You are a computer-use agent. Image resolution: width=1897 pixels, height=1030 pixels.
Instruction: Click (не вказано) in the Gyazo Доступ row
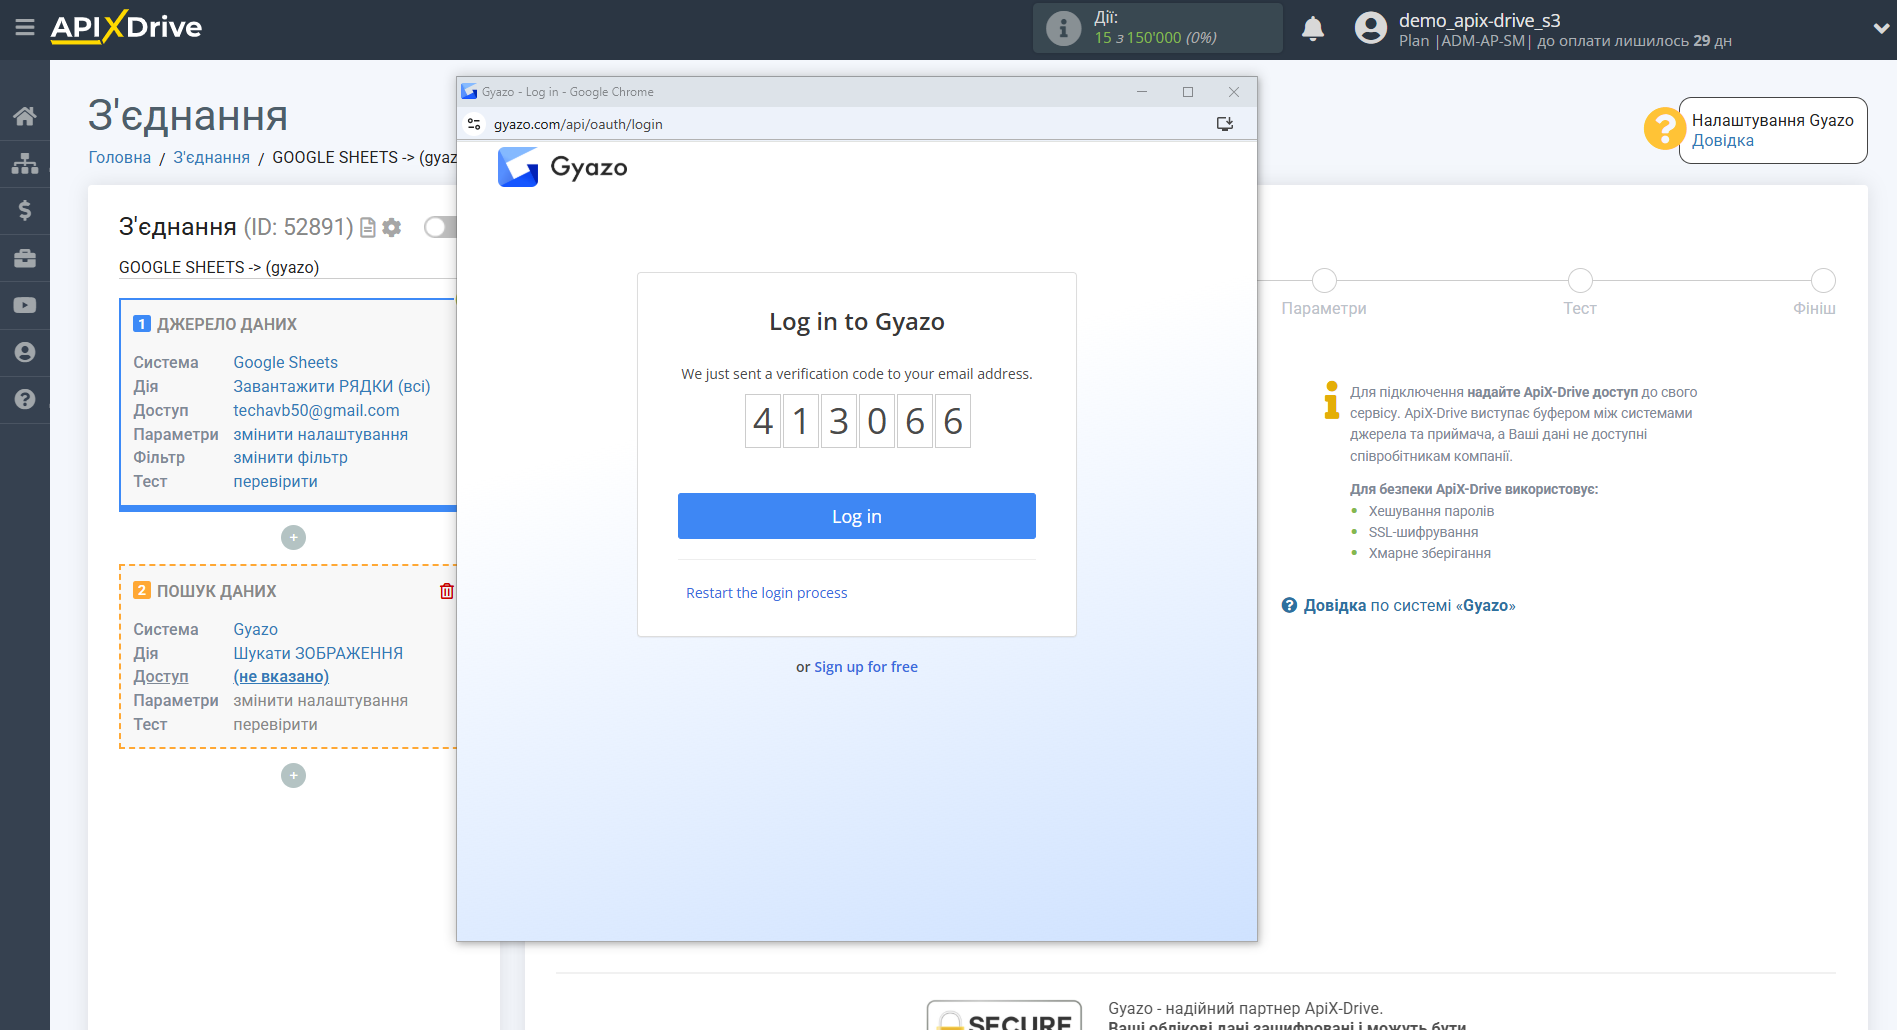pos(281,676)
